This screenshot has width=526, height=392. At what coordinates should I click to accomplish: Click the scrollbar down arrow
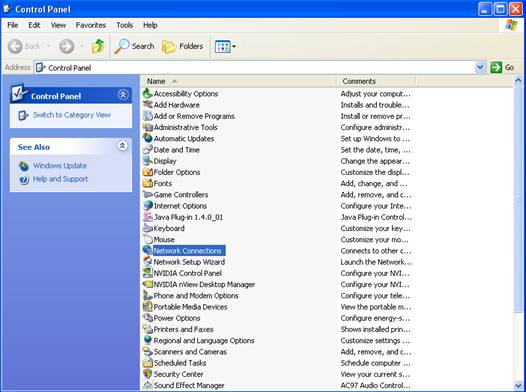pos(518,385)
